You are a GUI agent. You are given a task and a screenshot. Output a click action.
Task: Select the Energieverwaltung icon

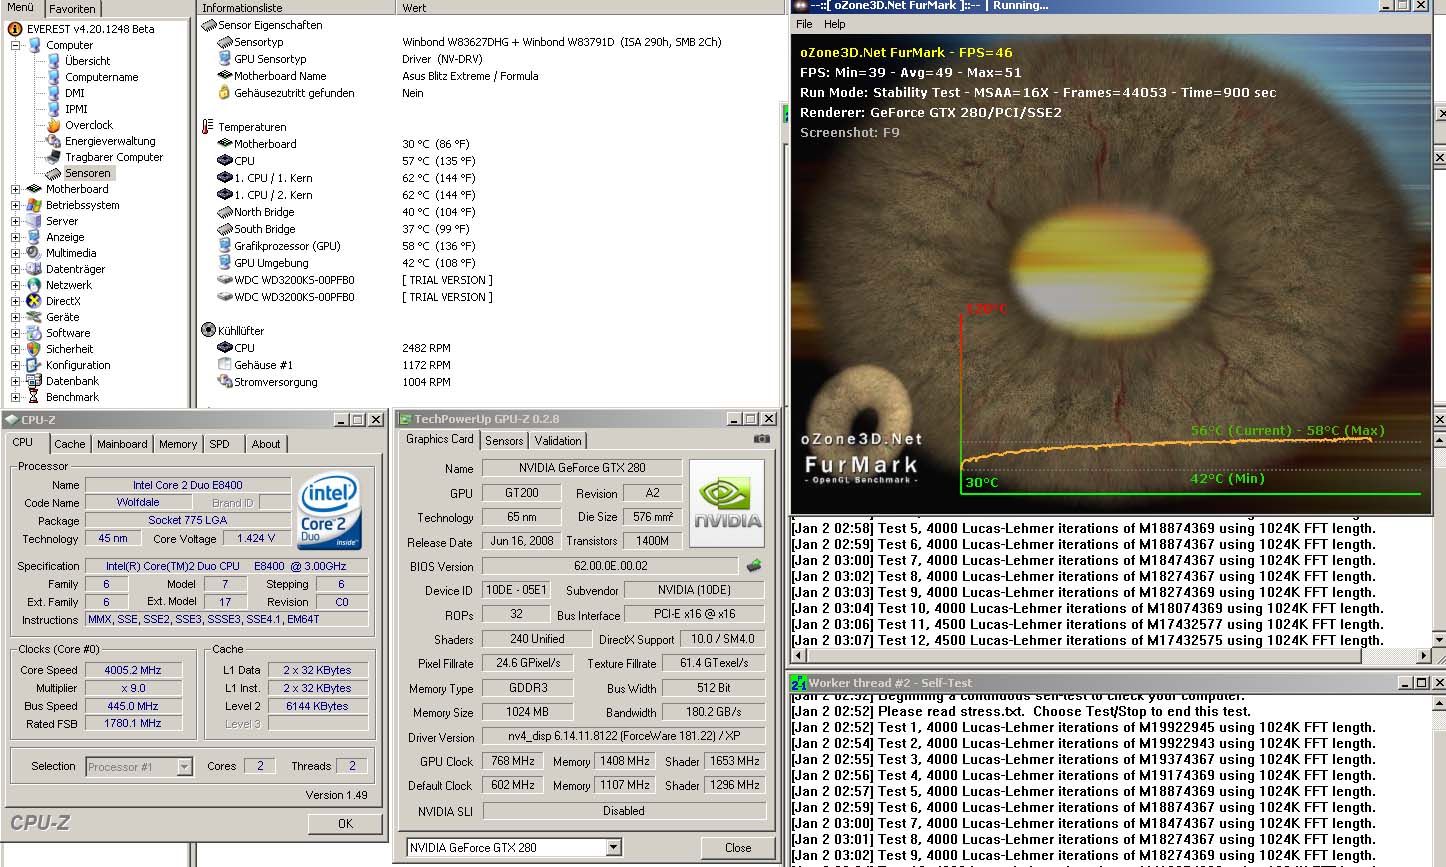53,141
